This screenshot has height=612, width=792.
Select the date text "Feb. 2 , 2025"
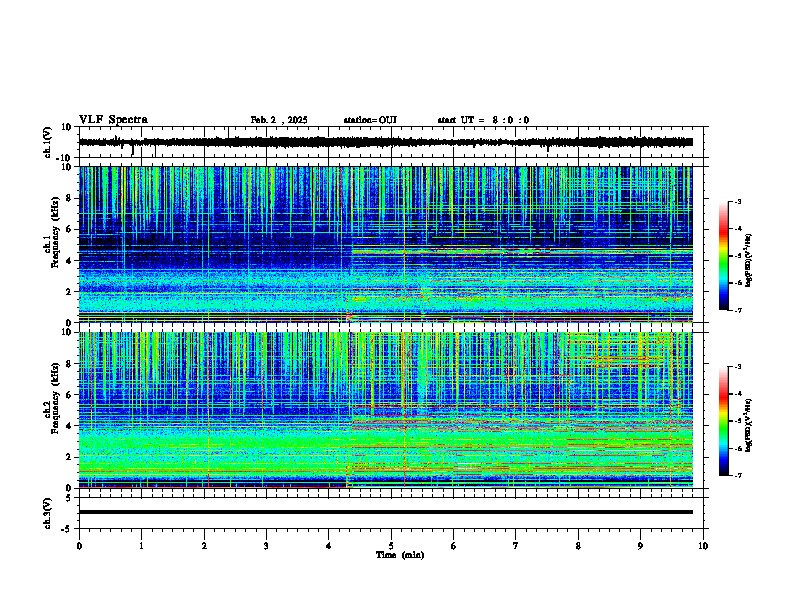tap(279, 120)
